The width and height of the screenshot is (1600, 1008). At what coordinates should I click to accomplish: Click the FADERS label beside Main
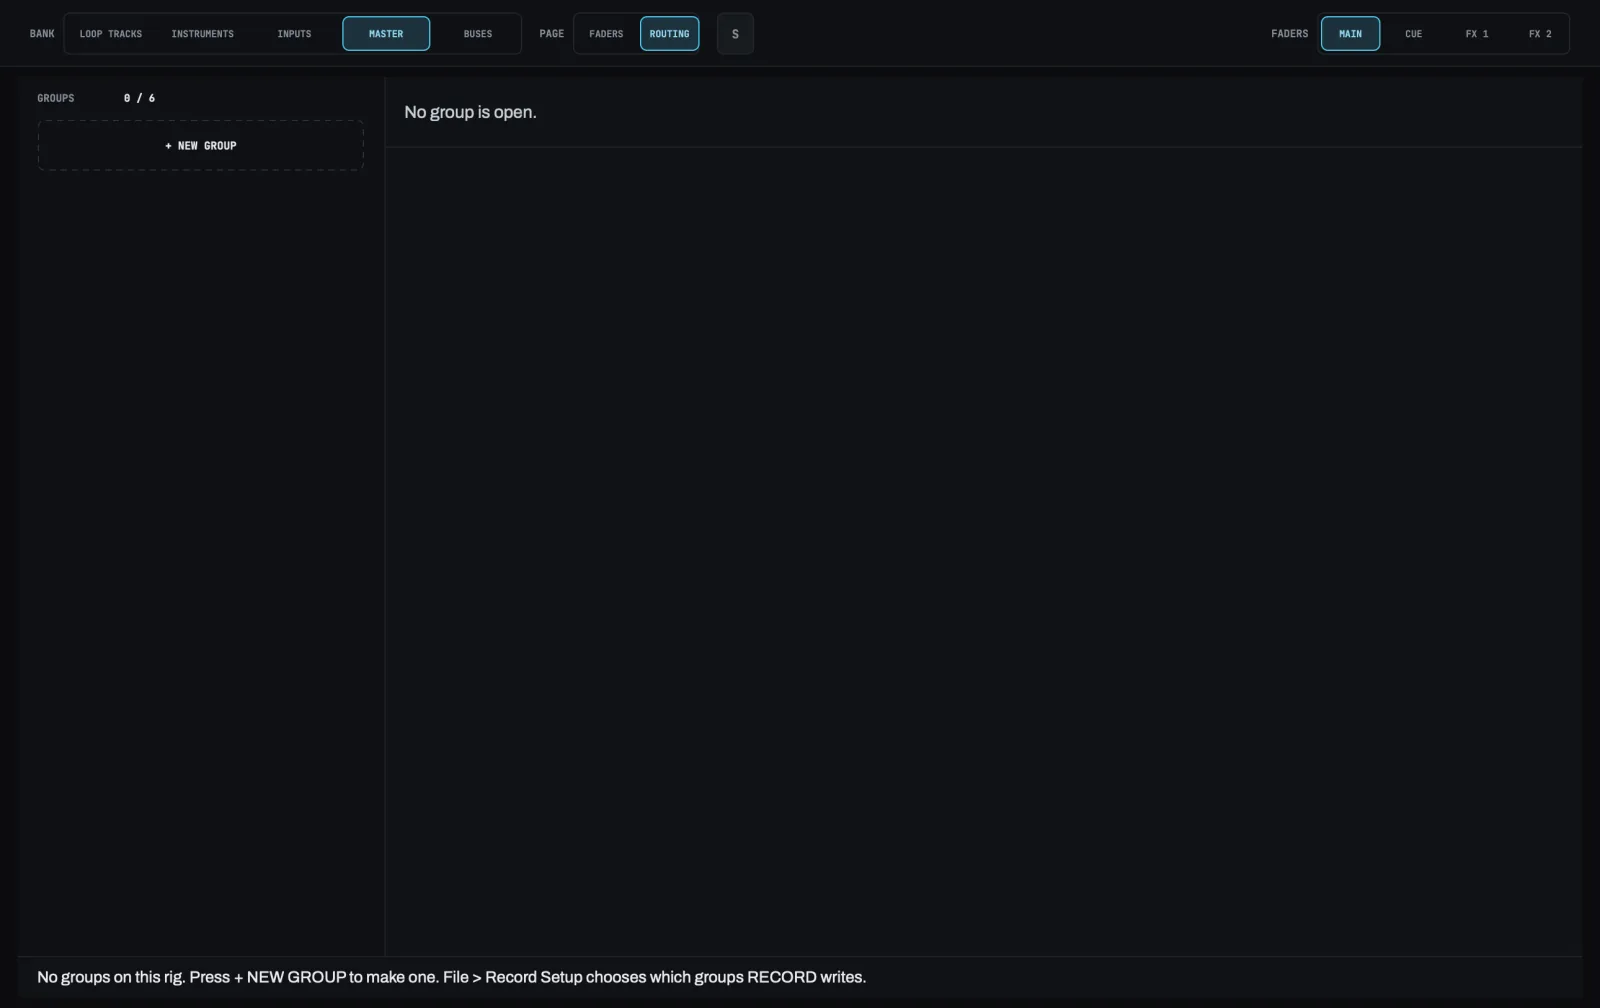[x=1289, y=34]
